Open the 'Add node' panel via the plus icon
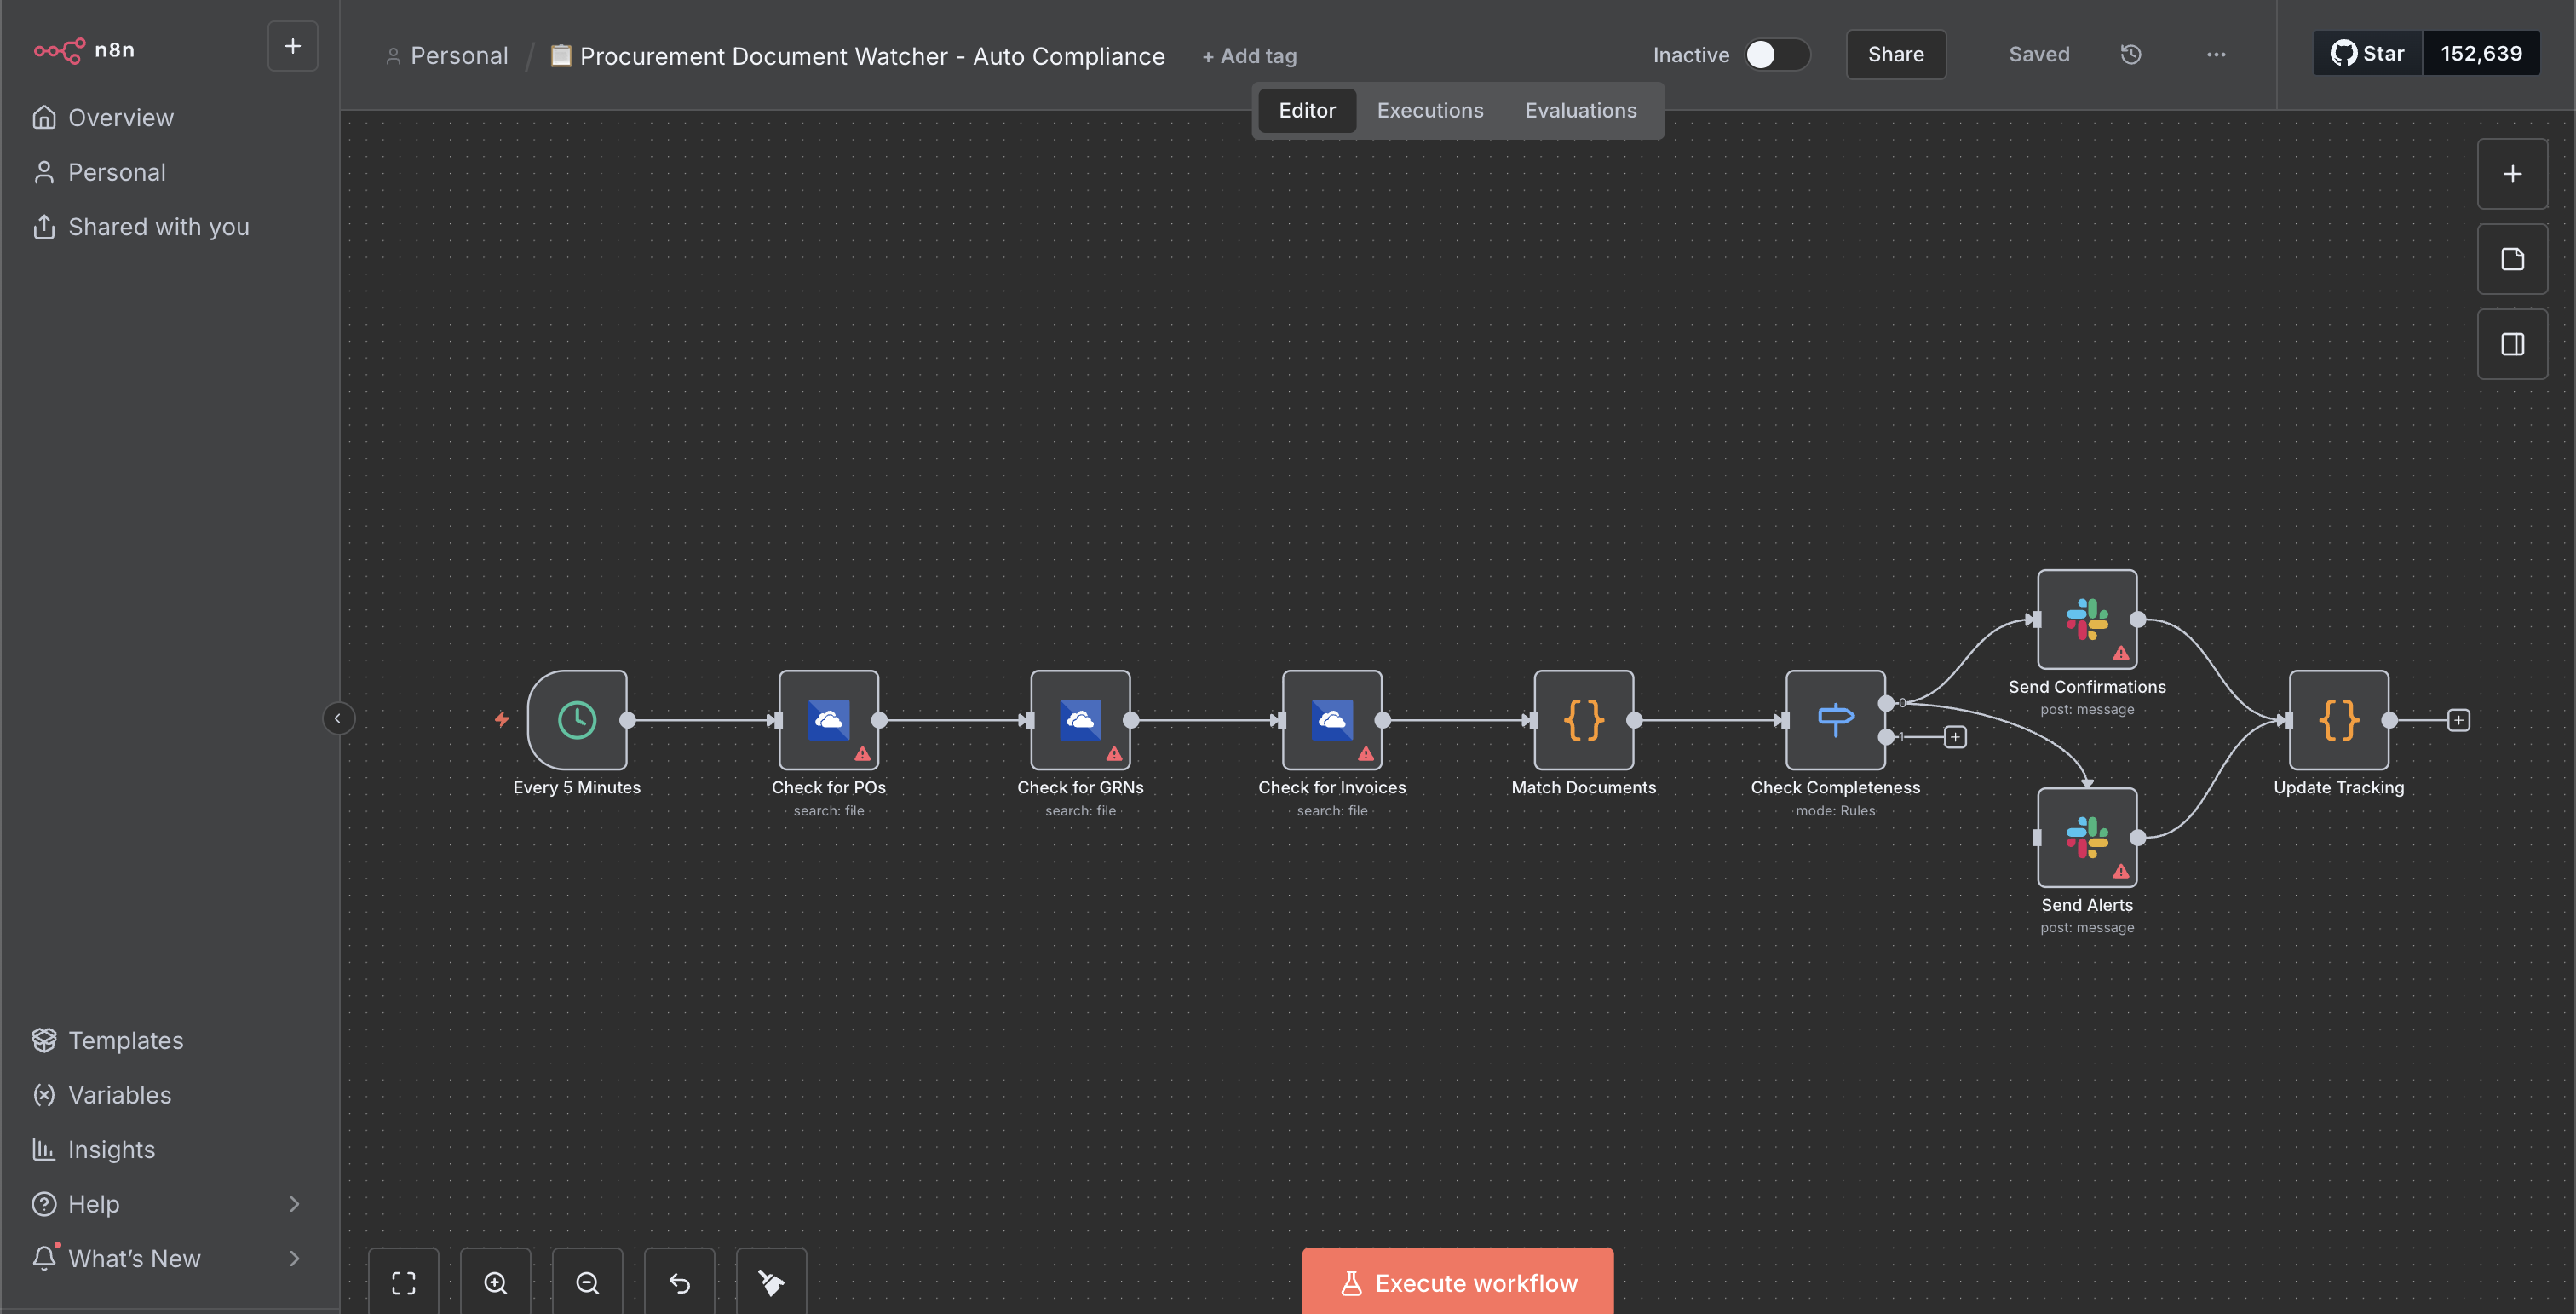Viewport: 2576px width, 1314px height. (2513, 173)
